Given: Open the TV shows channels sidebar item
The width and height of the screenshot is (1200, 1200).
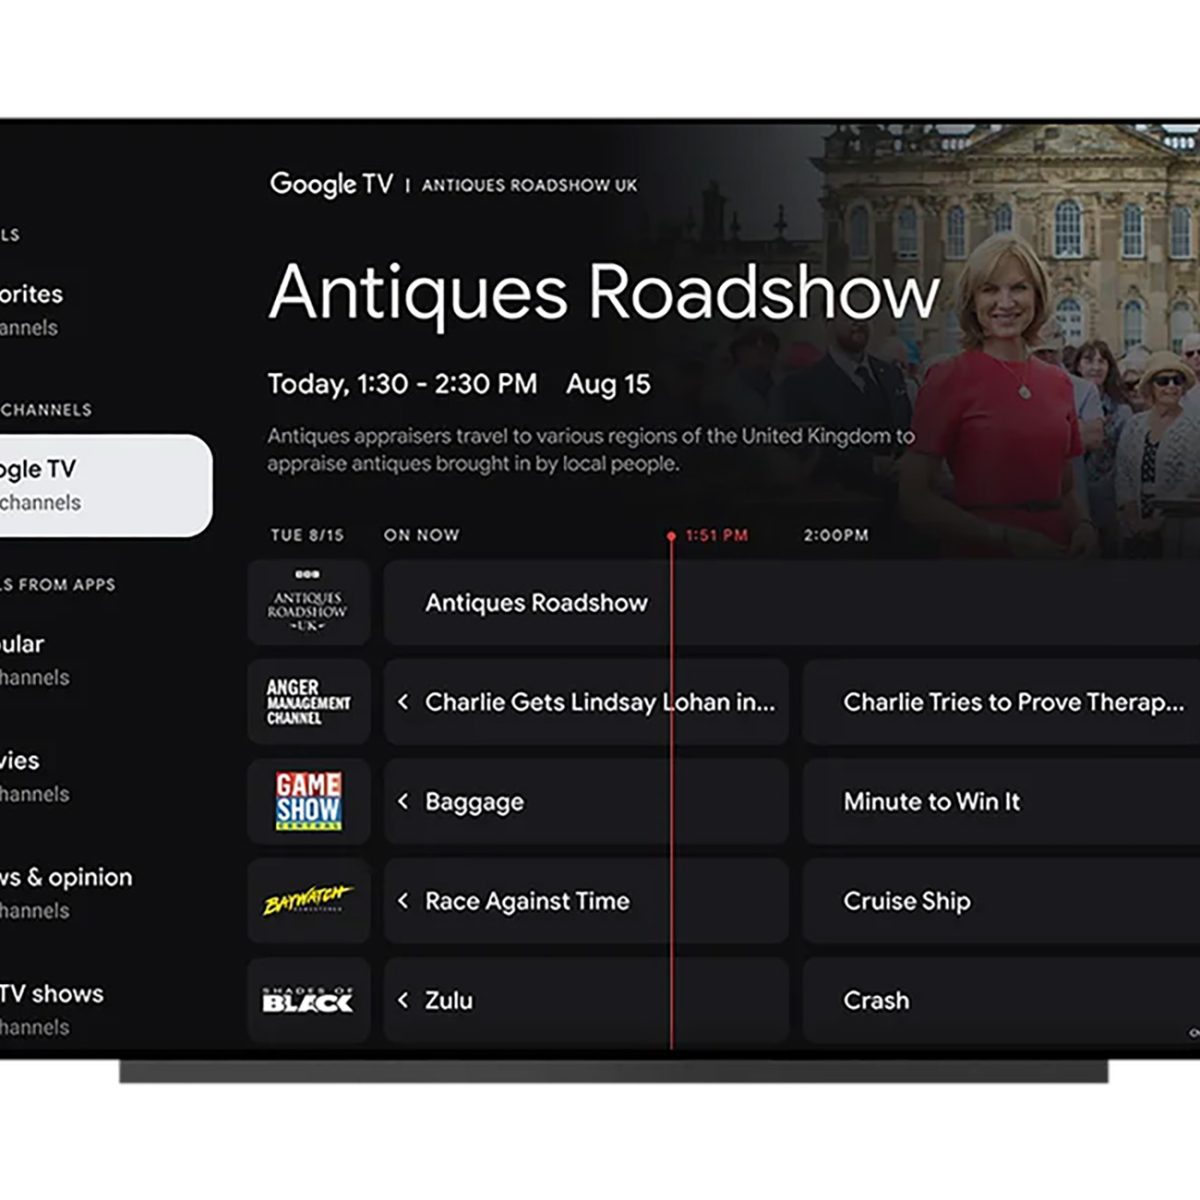Looking at the screenshot, I should coord(52,1010).
